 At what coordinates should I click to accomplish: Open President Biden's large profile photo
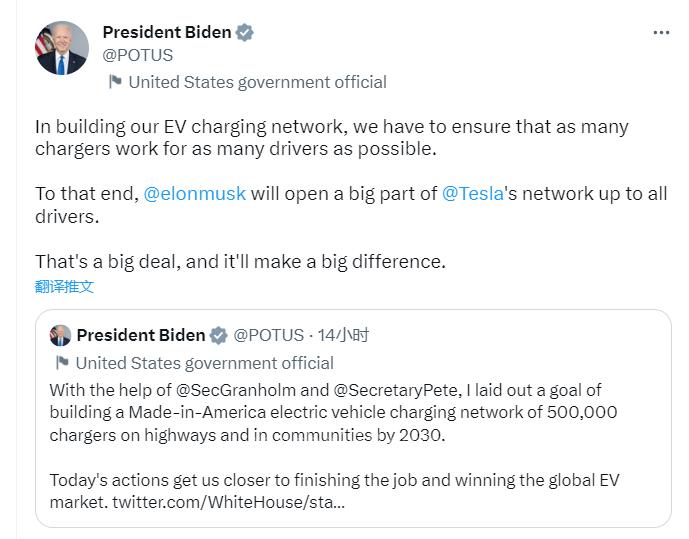[x=61, y=48]
